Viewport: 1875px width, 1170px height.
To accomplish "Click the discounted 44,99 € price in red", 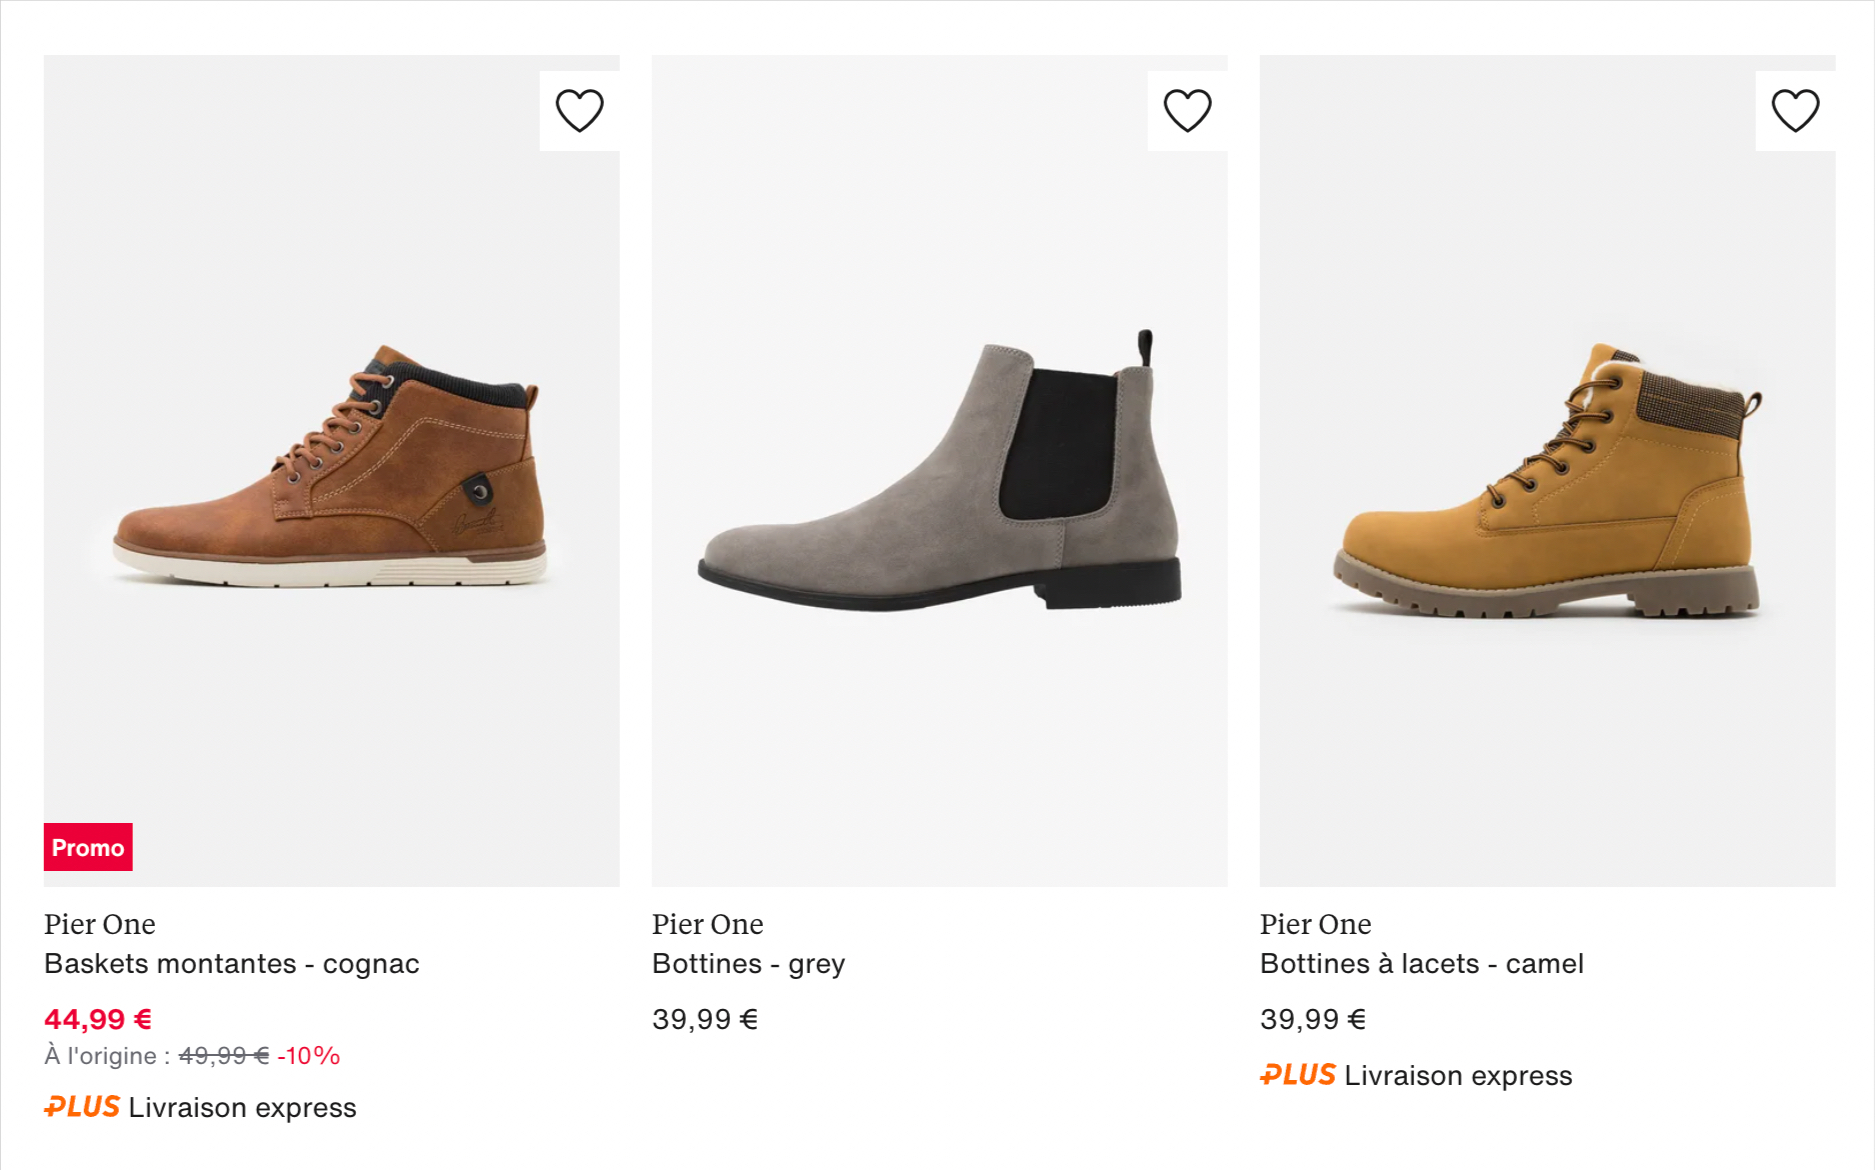I will [x=97, y=1019].
